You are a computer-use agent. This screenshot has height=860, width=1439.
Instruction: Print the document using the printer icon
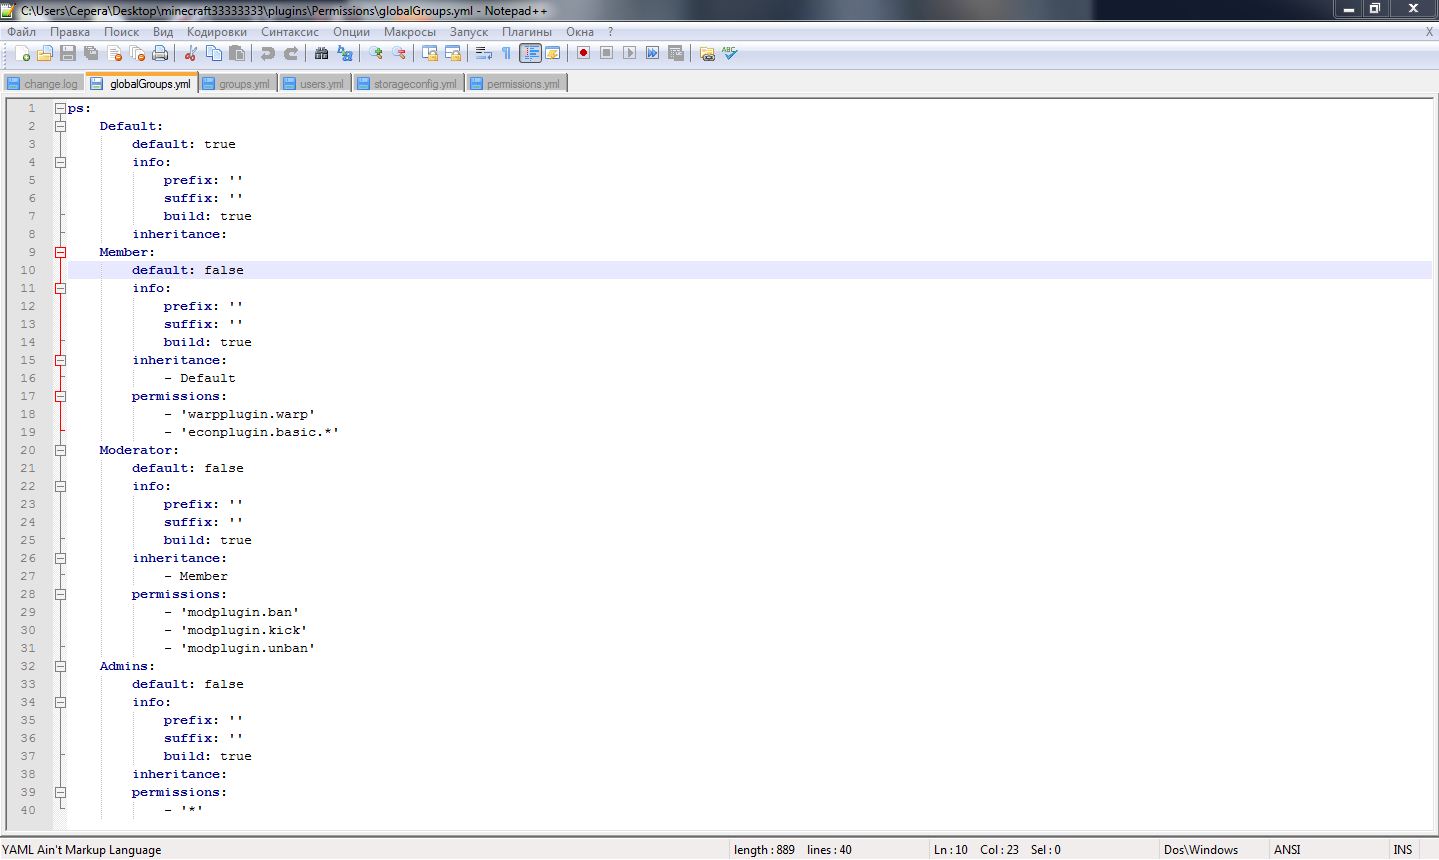tap(160, 54)
